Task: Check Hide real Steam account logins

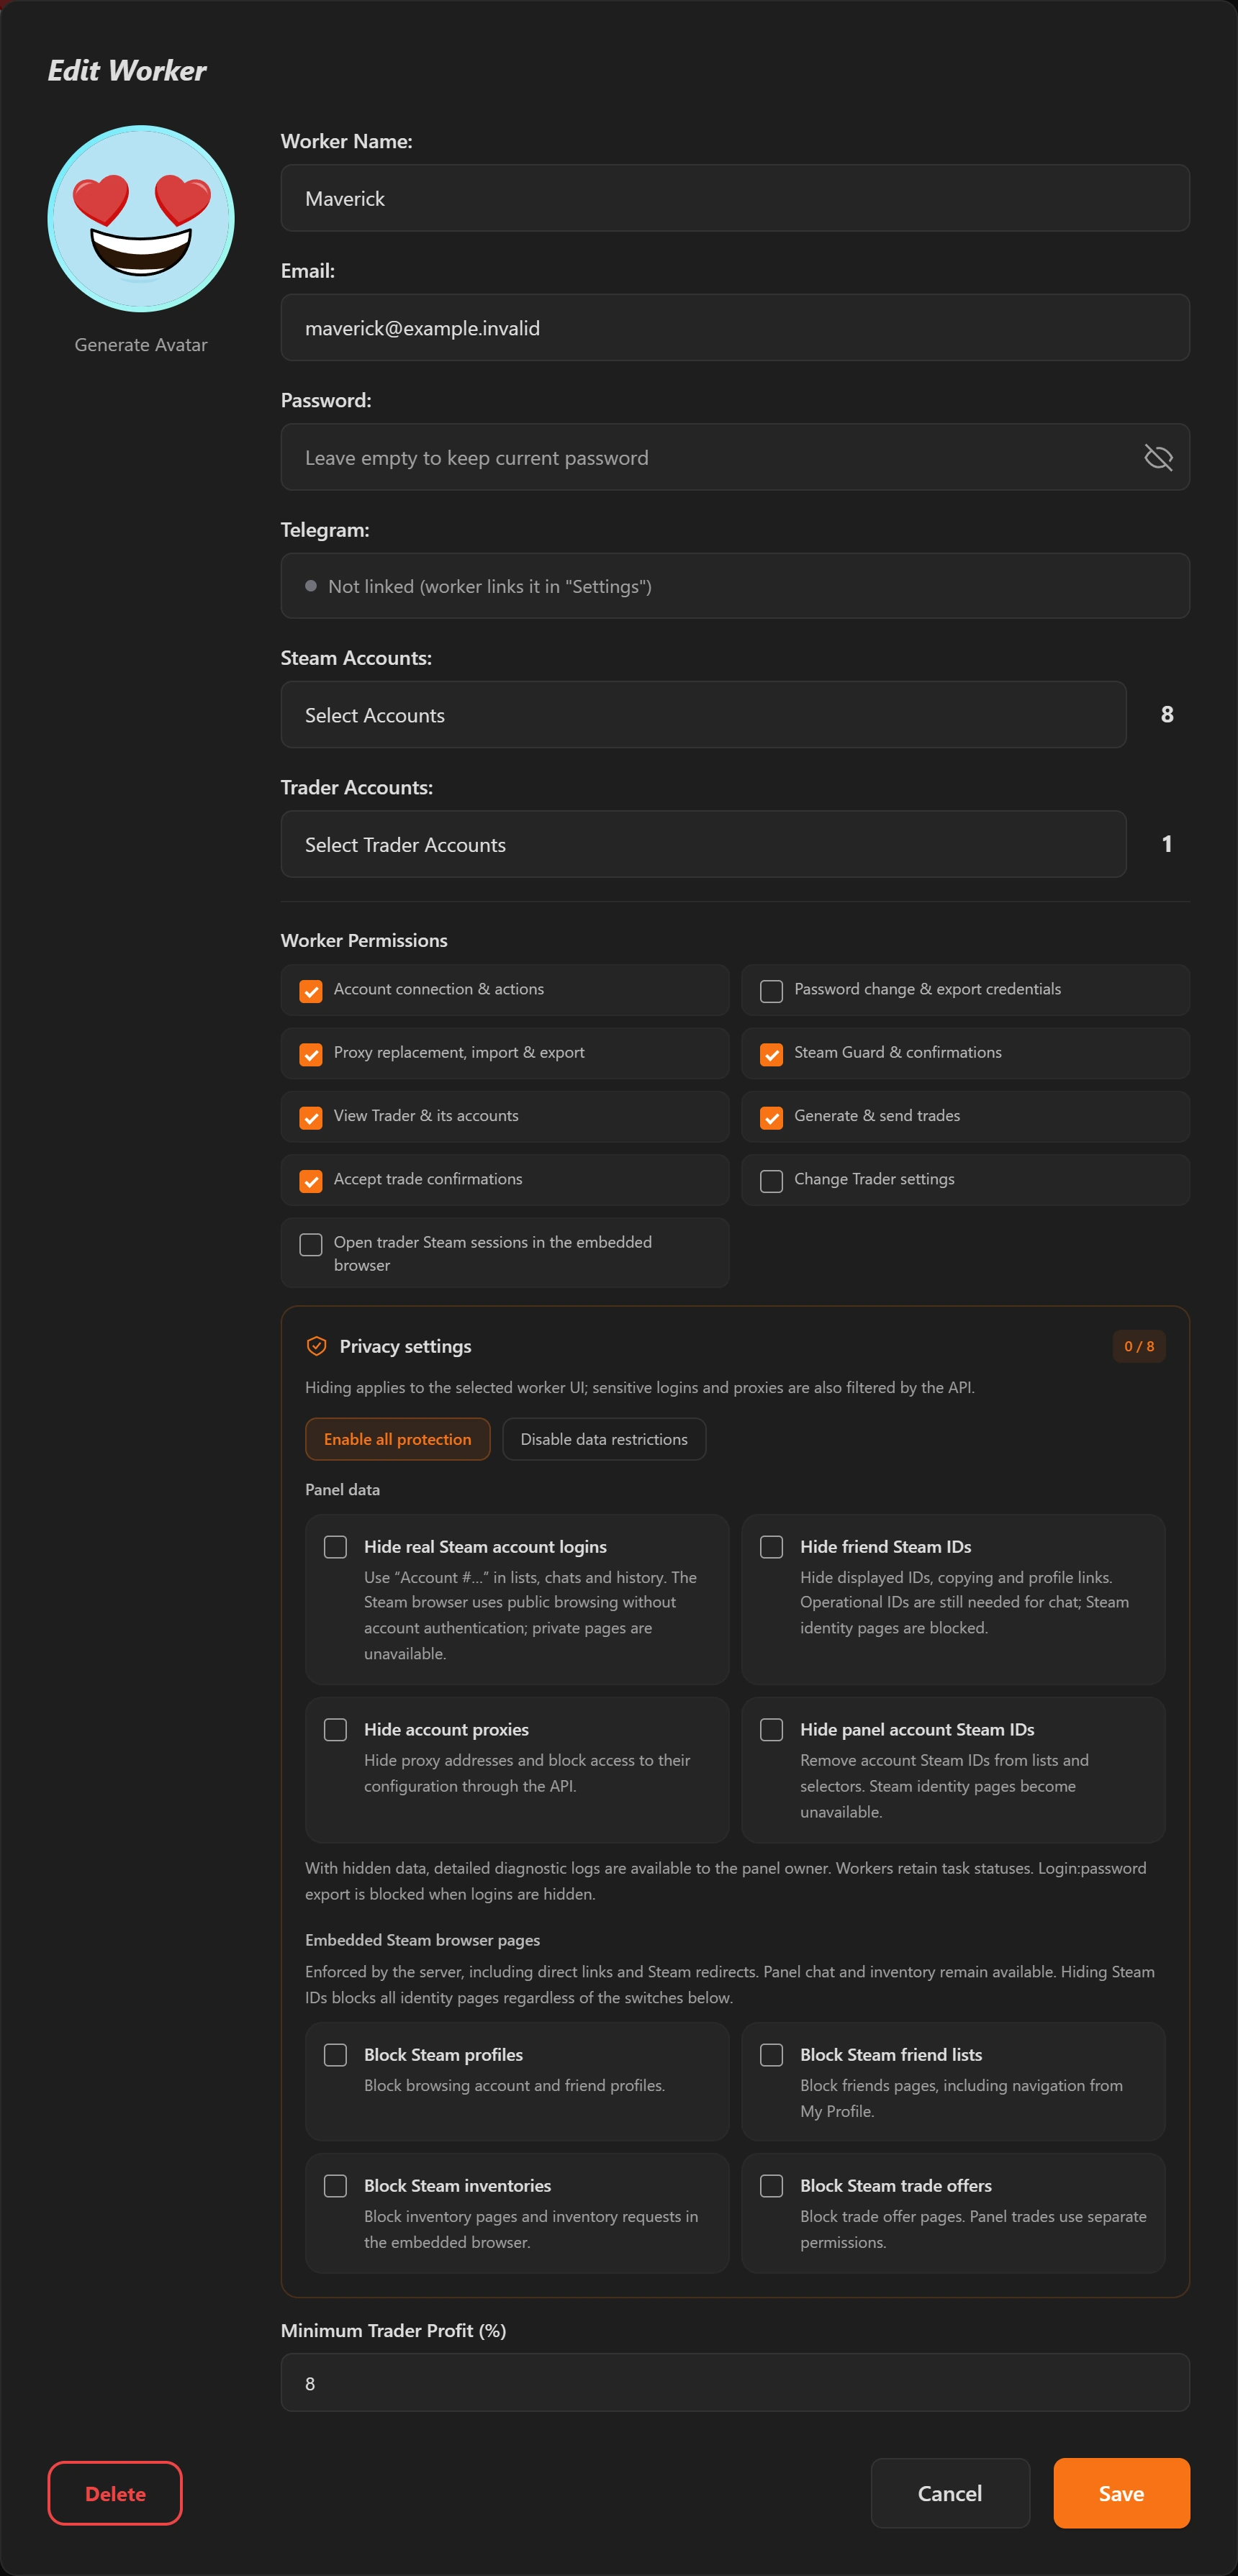Action: 335,1547
